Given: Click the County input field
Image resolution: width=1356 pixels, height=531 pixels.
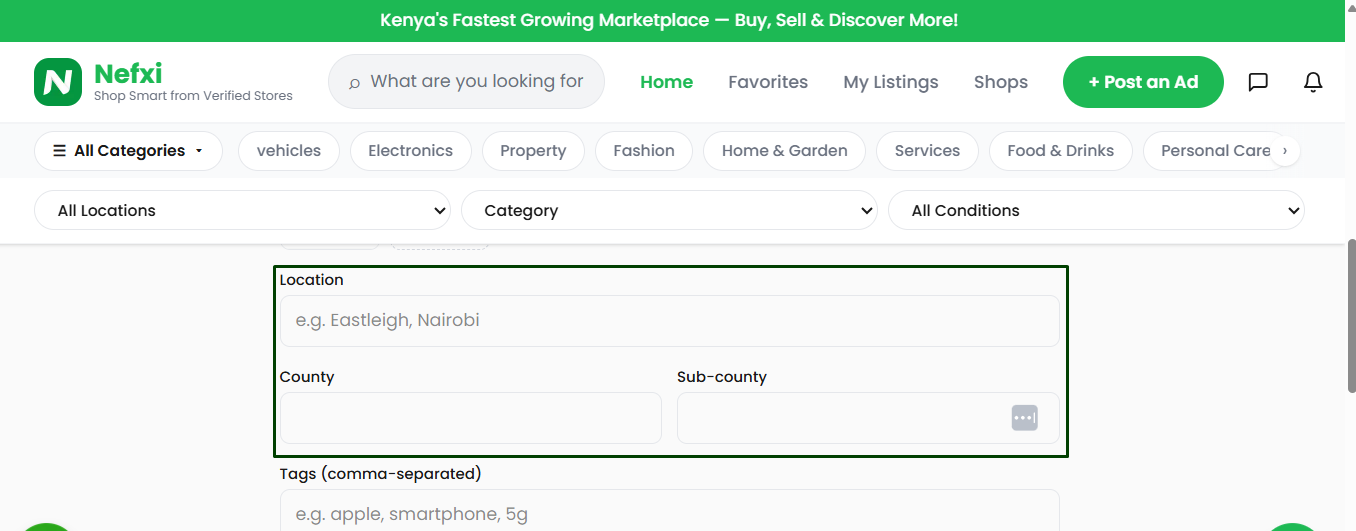Looking at the screenshot, I should tap(470, 418).
